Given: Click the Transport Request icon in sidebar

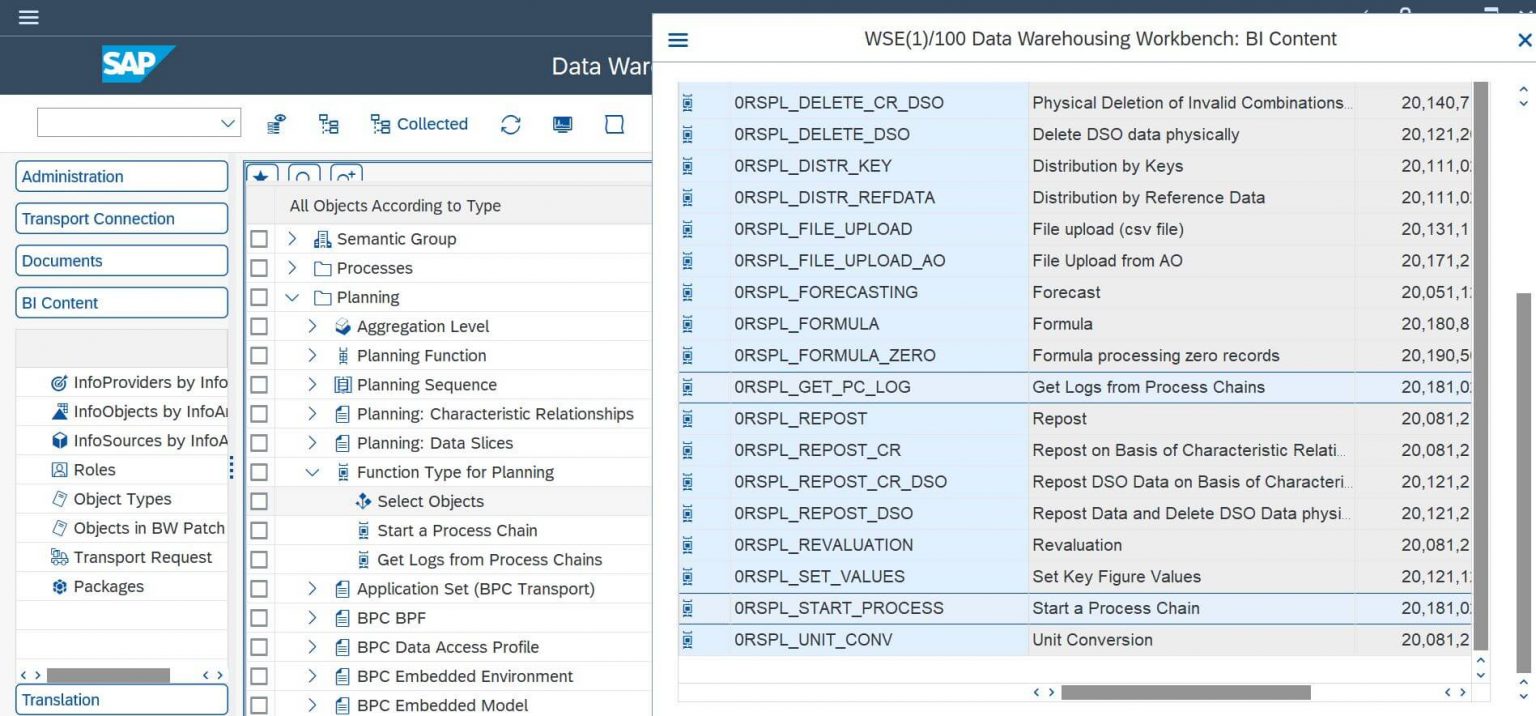Looking at the screenshot, I should coord(59,558).
